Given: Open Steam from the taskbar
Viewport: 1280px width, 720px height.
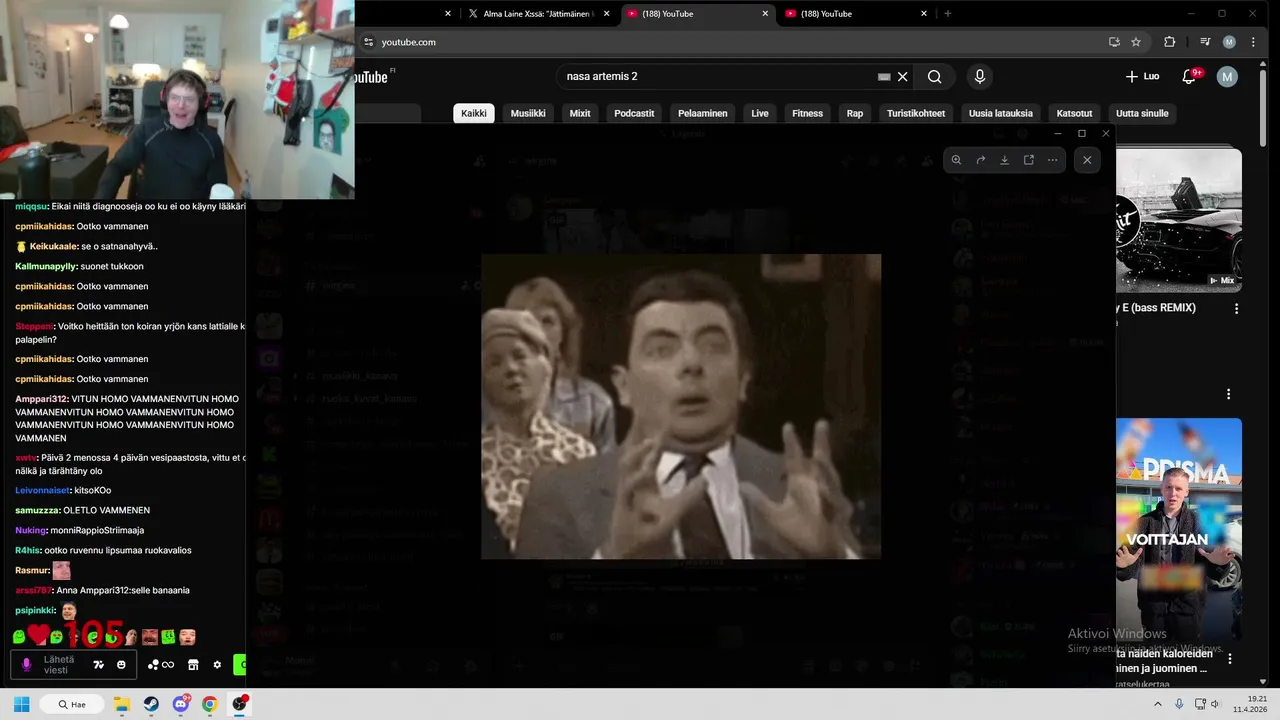Looking at the screenshot, I should [151, 704].
